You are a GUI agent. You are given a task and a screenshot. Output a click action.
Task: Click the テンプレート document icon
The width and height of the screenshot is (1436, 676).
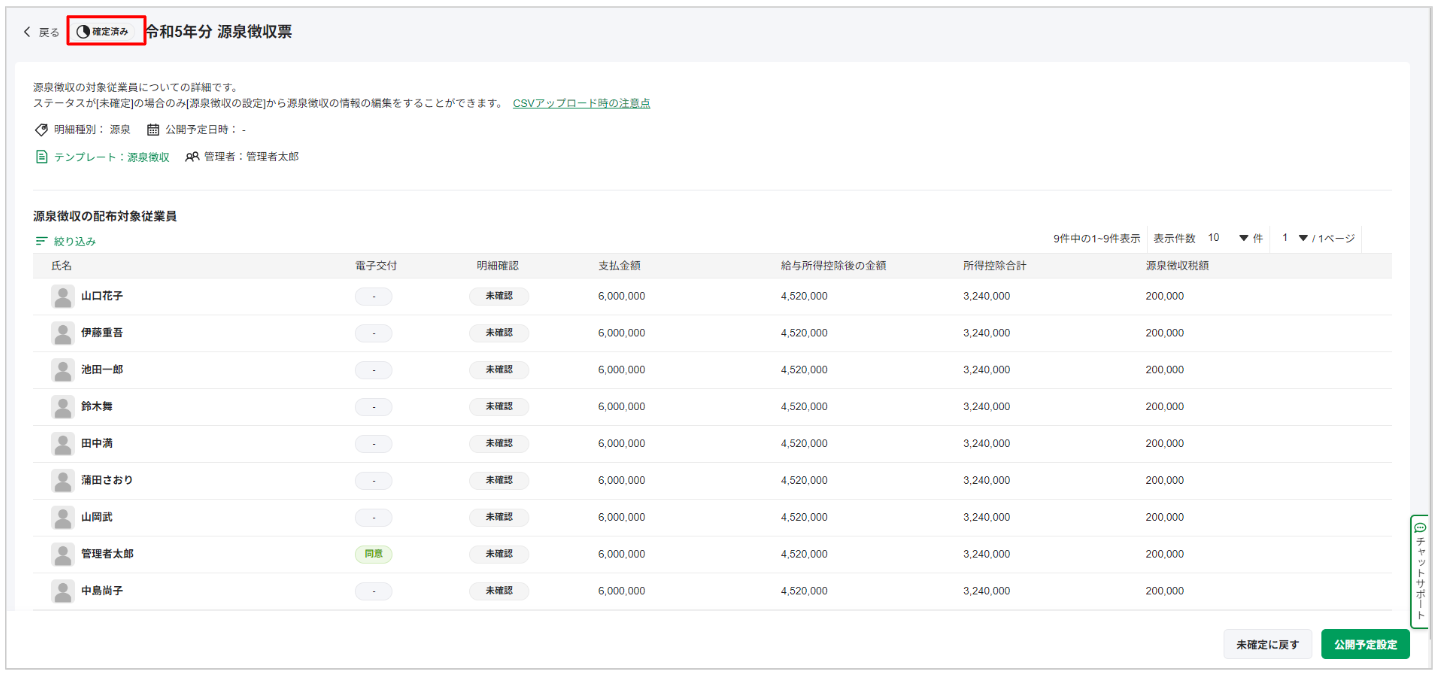[41, 157]
